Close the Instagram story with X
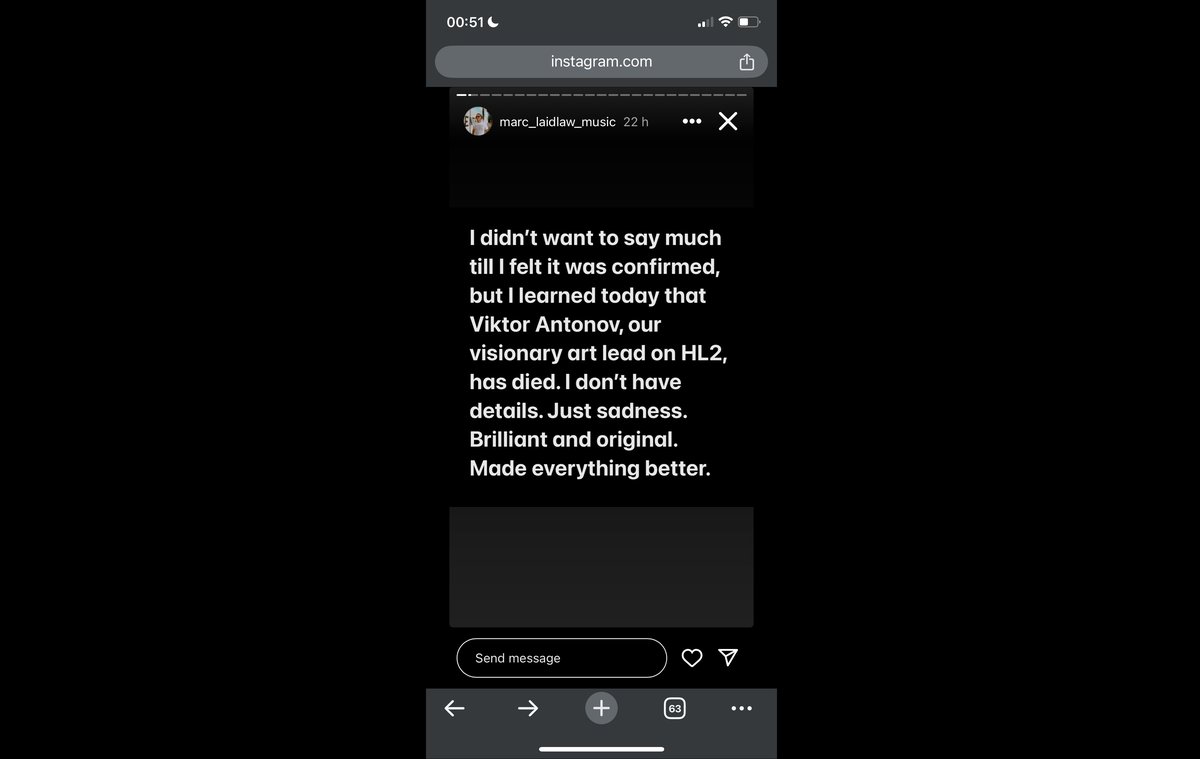 point(728,121)
